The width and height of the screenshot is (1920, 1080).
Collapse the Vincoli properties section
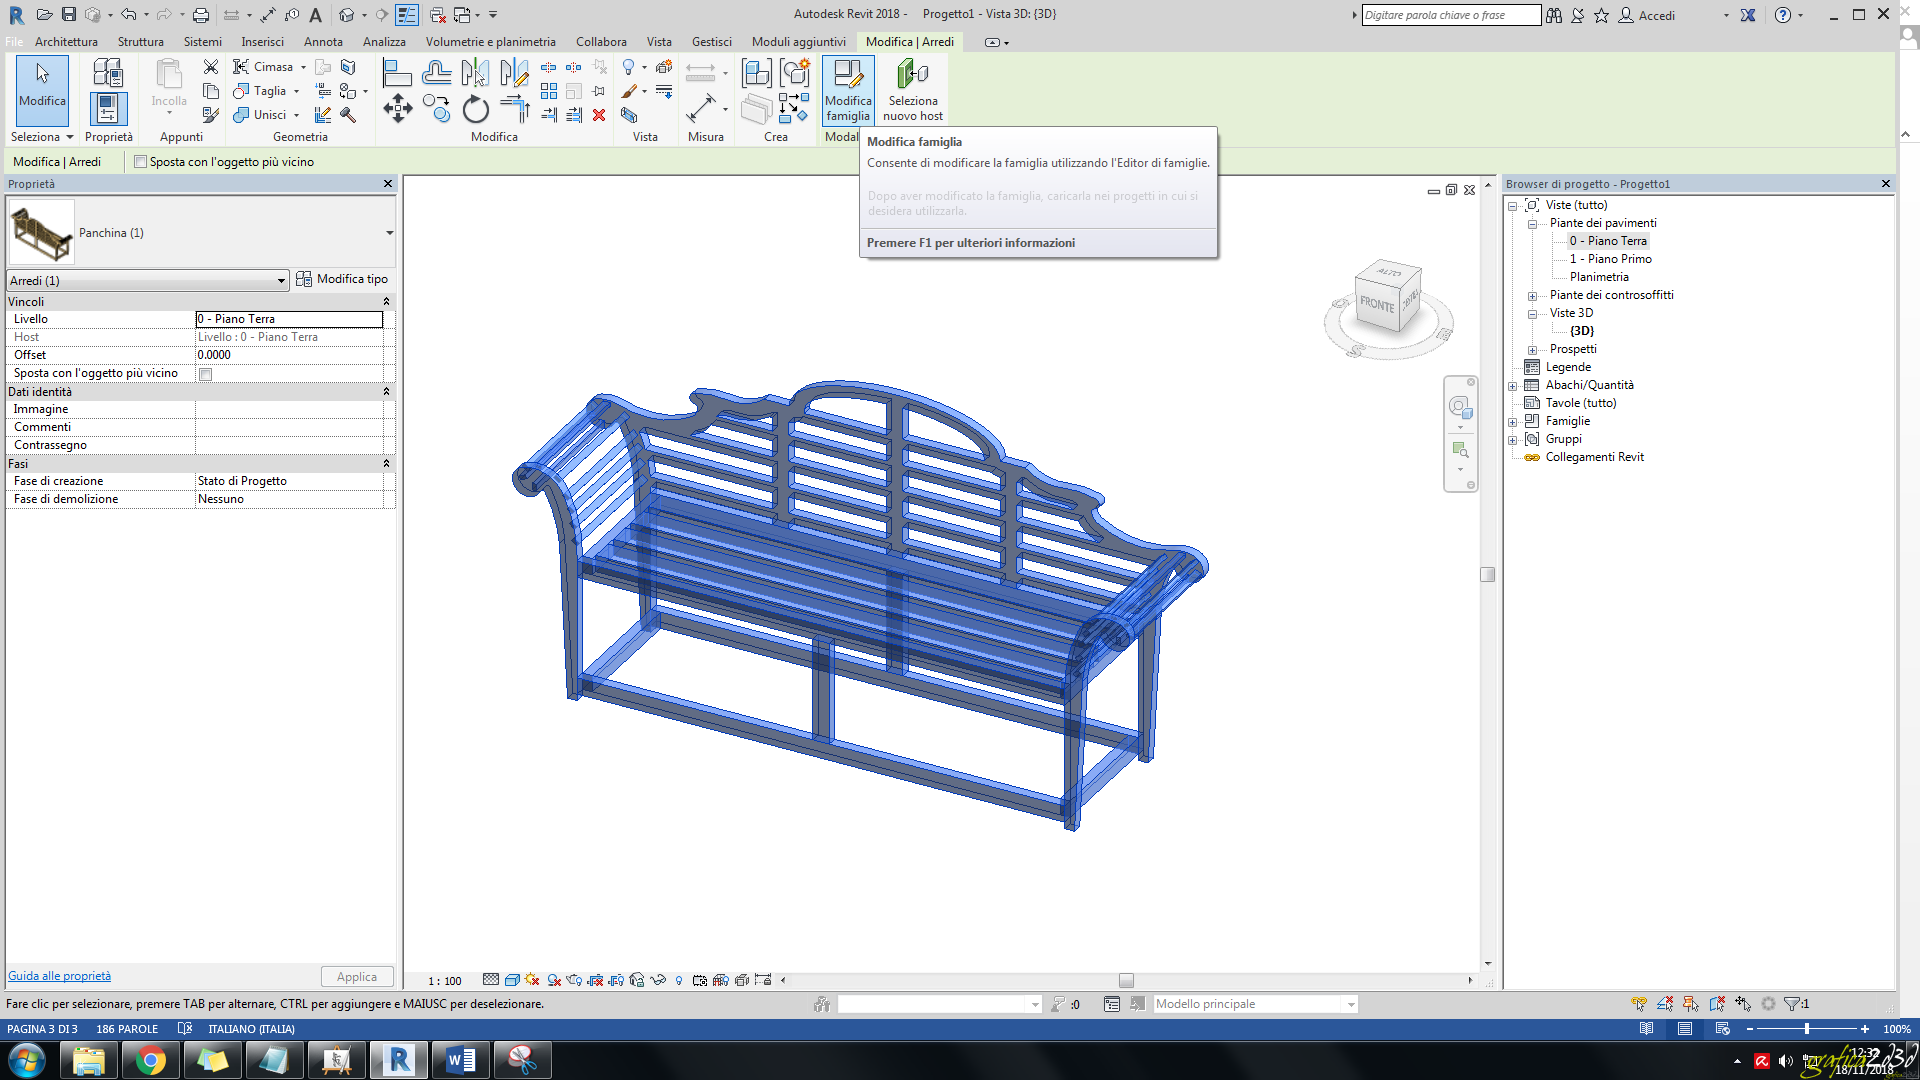click(x=387, y=301)
